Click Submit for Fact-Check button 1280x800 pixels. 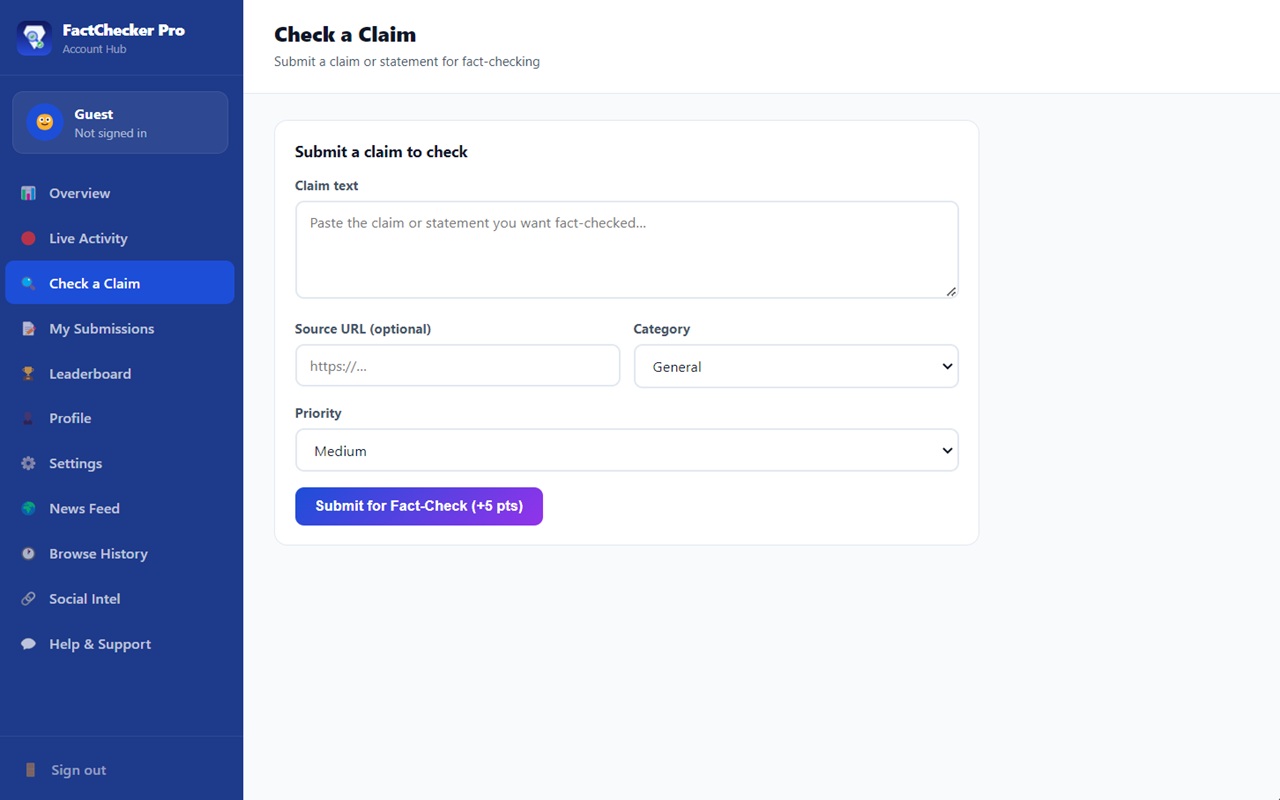[x=419, y=506]
